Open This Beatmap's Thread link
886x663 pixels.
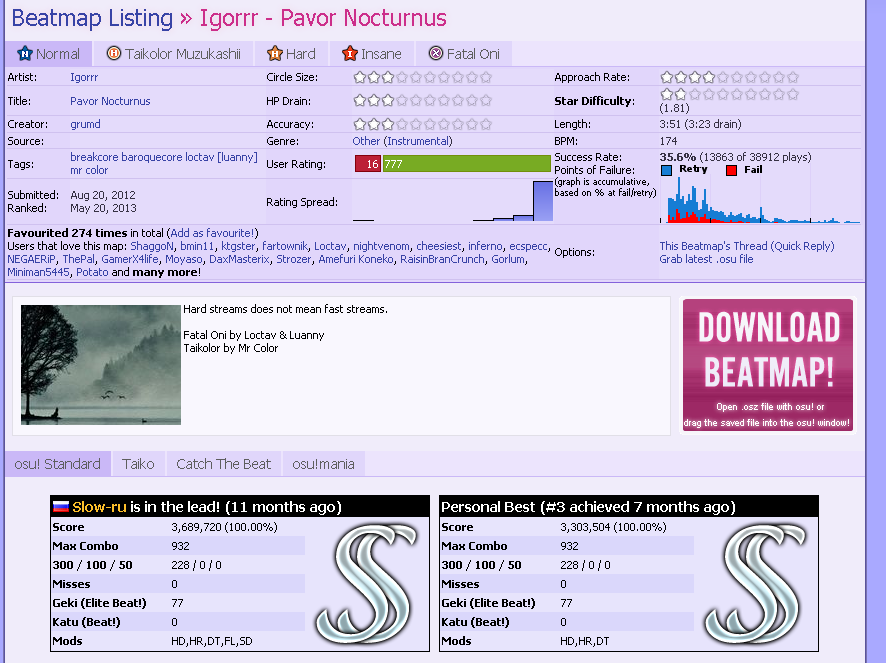[x=713, y=246]
